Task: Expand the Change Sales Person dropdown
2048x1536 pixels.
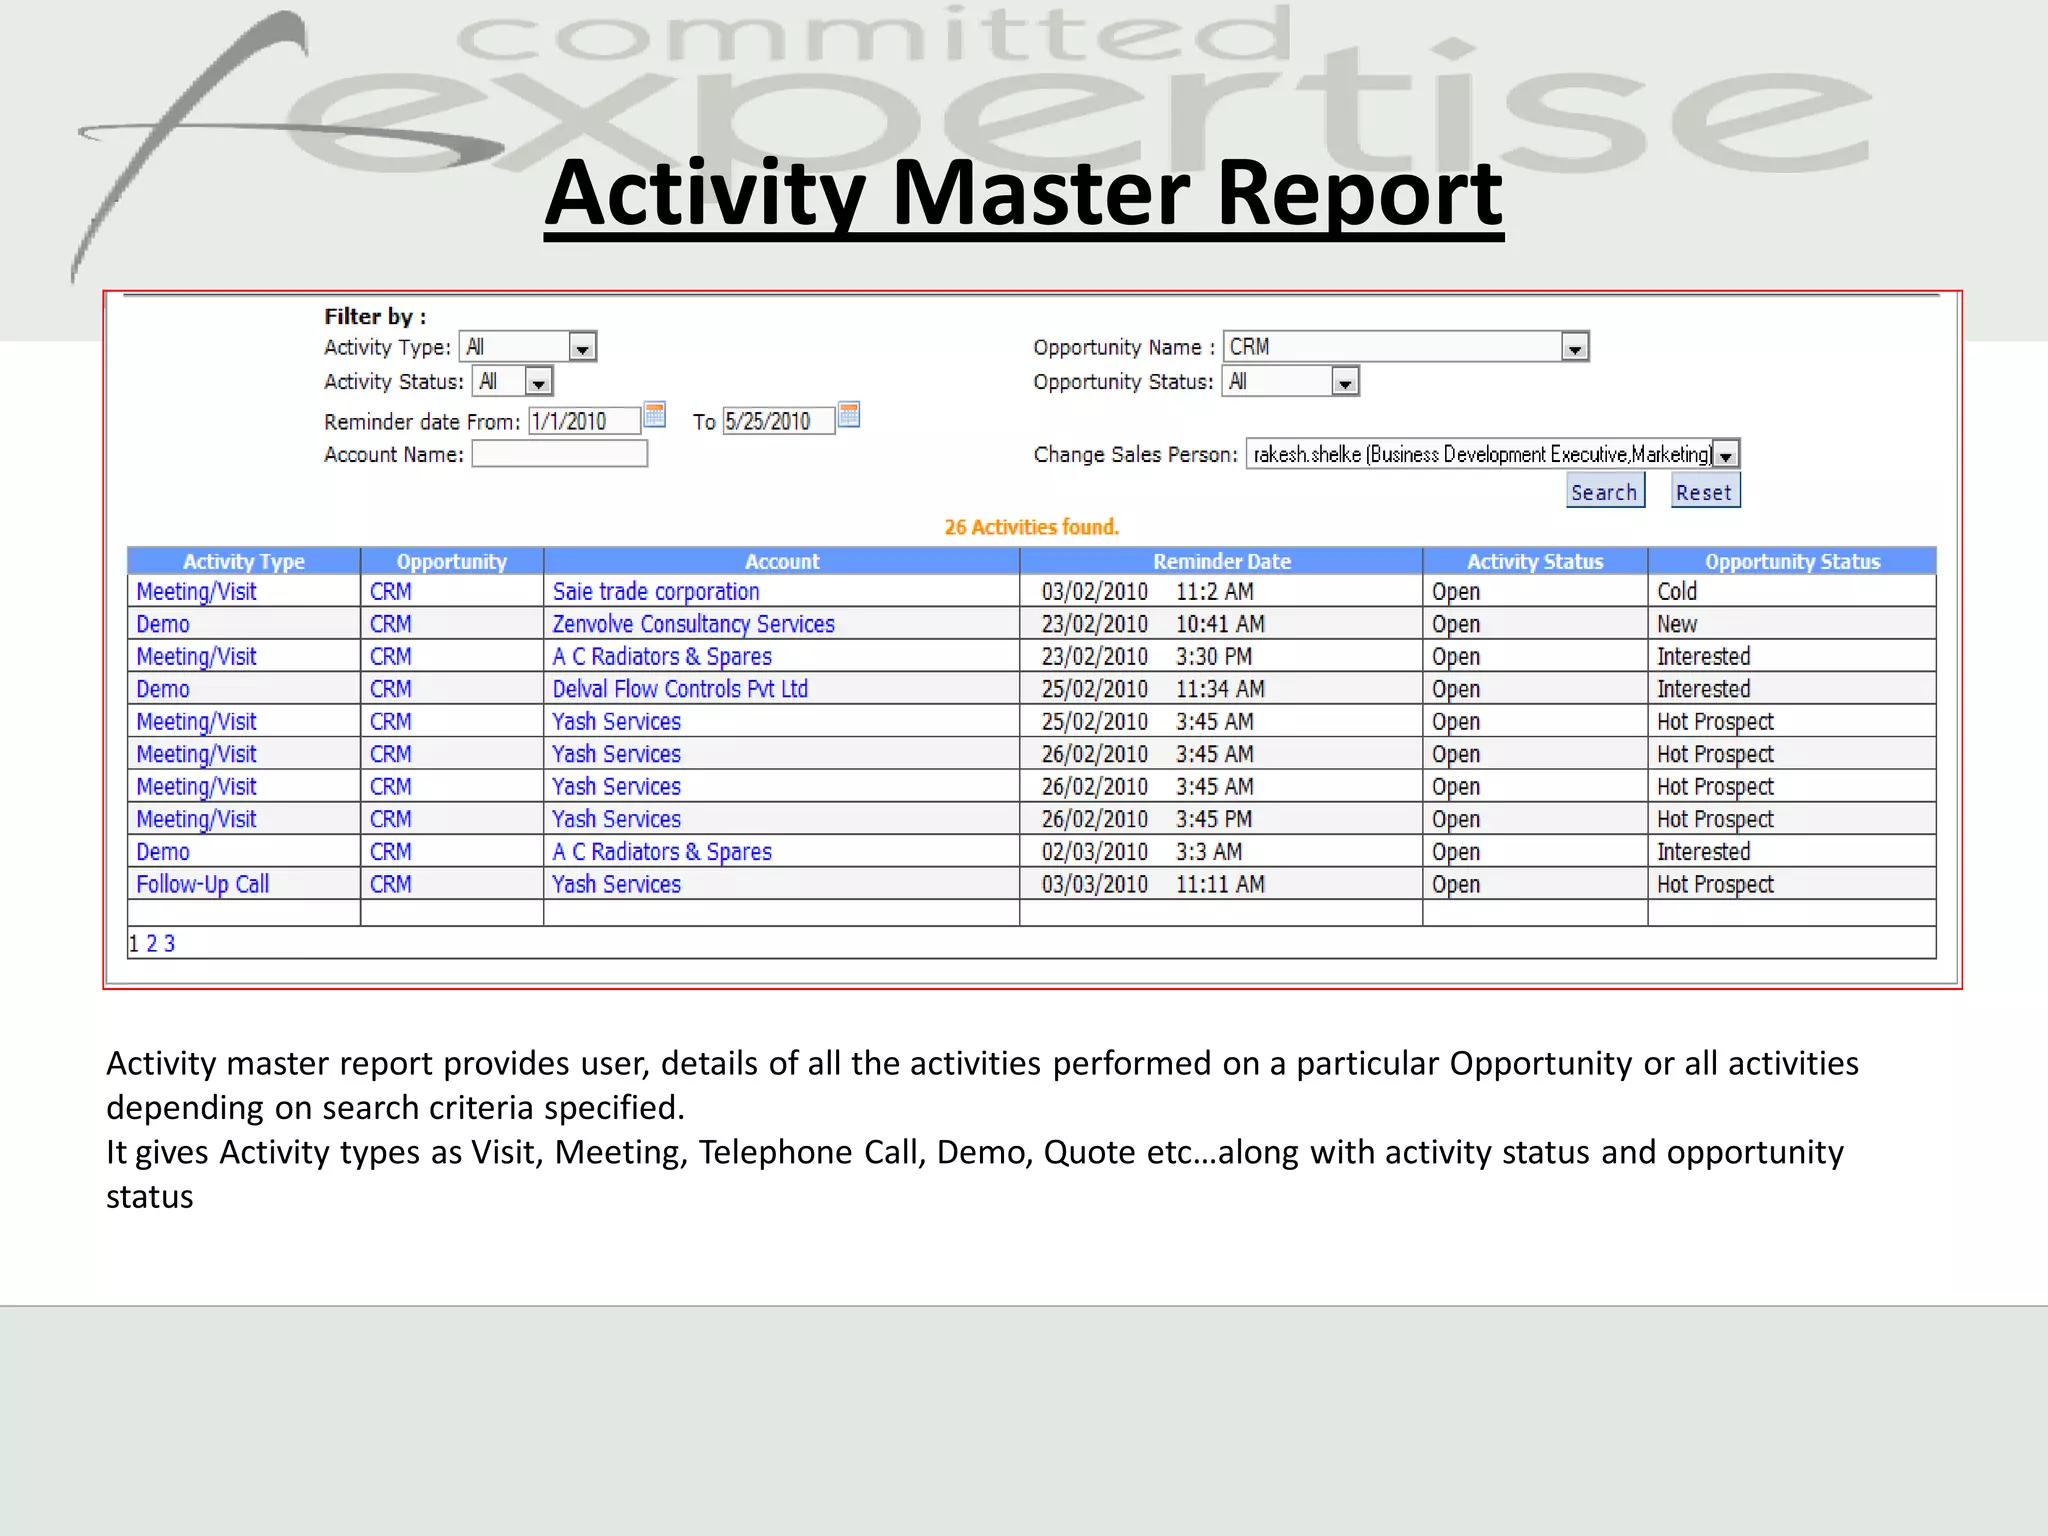Action: (x=1726, y=455)
